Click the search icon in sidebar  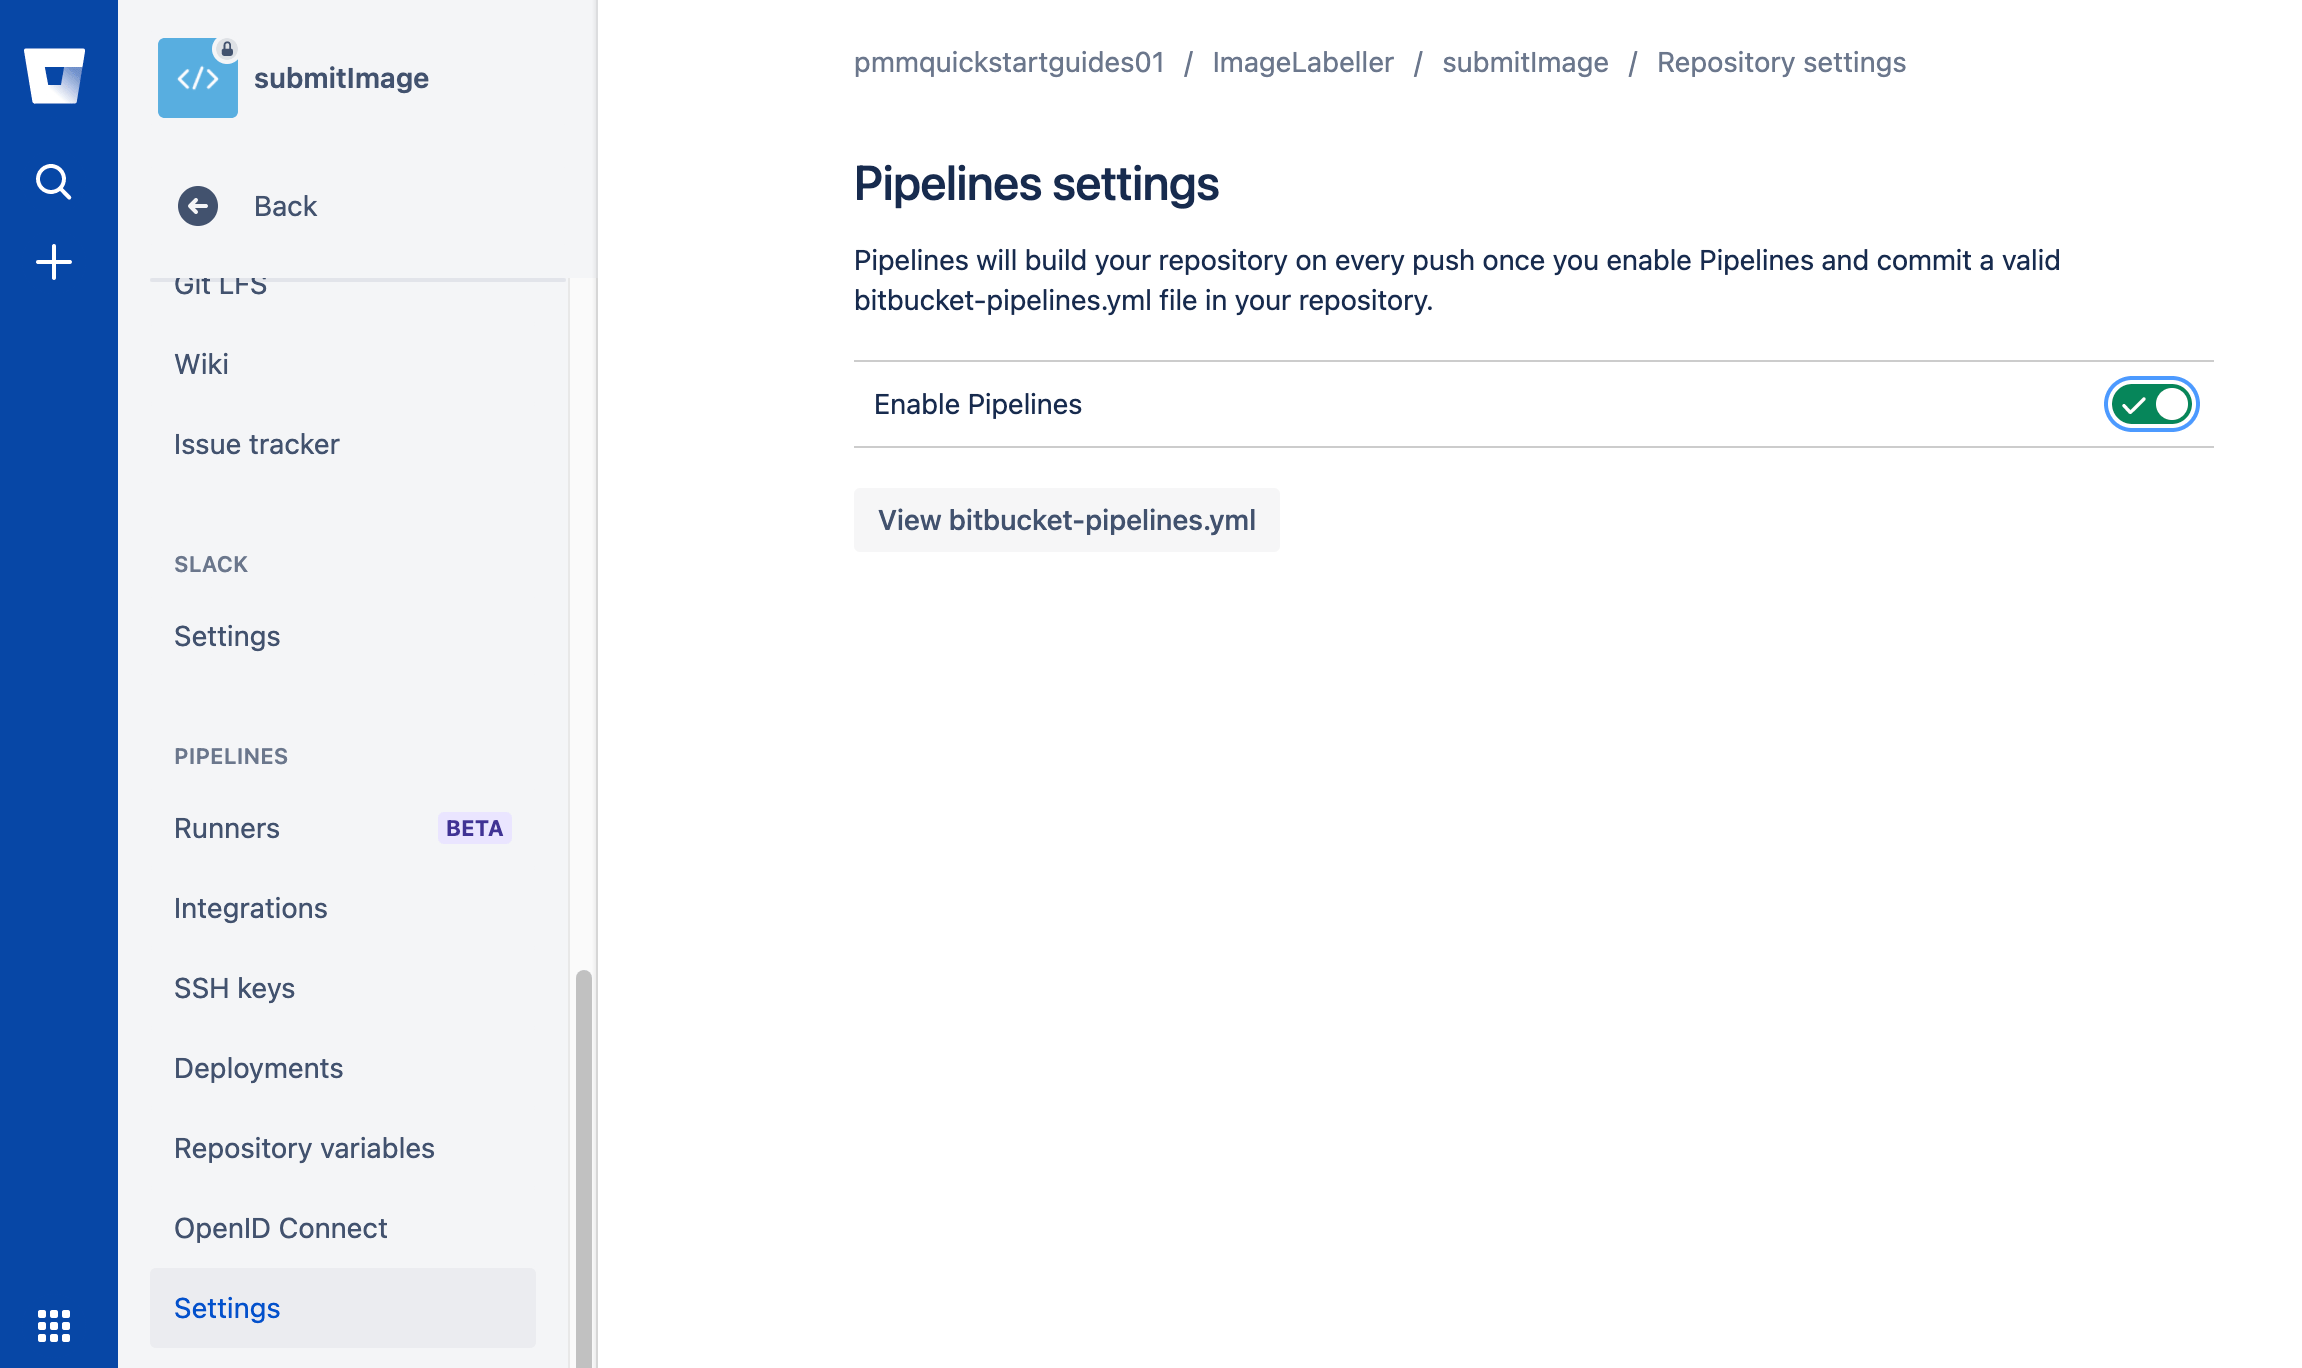coord(54,181)
